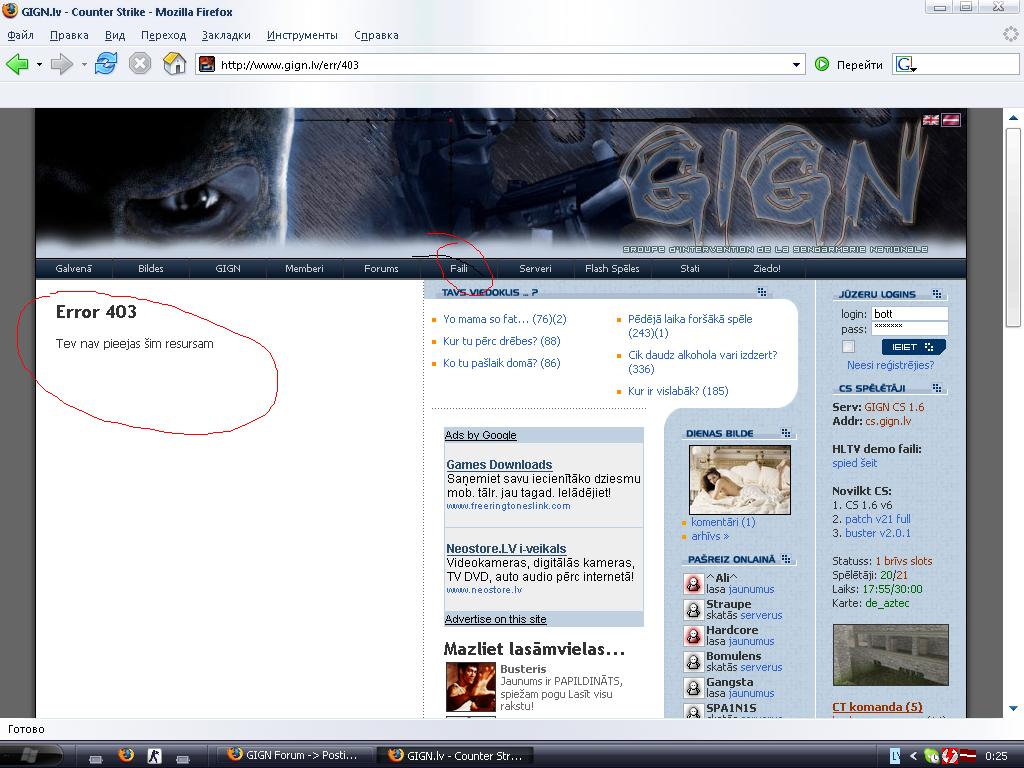Open the 'Yo mama so fat…' poll link
The width and height of the screenshot is (1024, 768).
click(505, 319)
